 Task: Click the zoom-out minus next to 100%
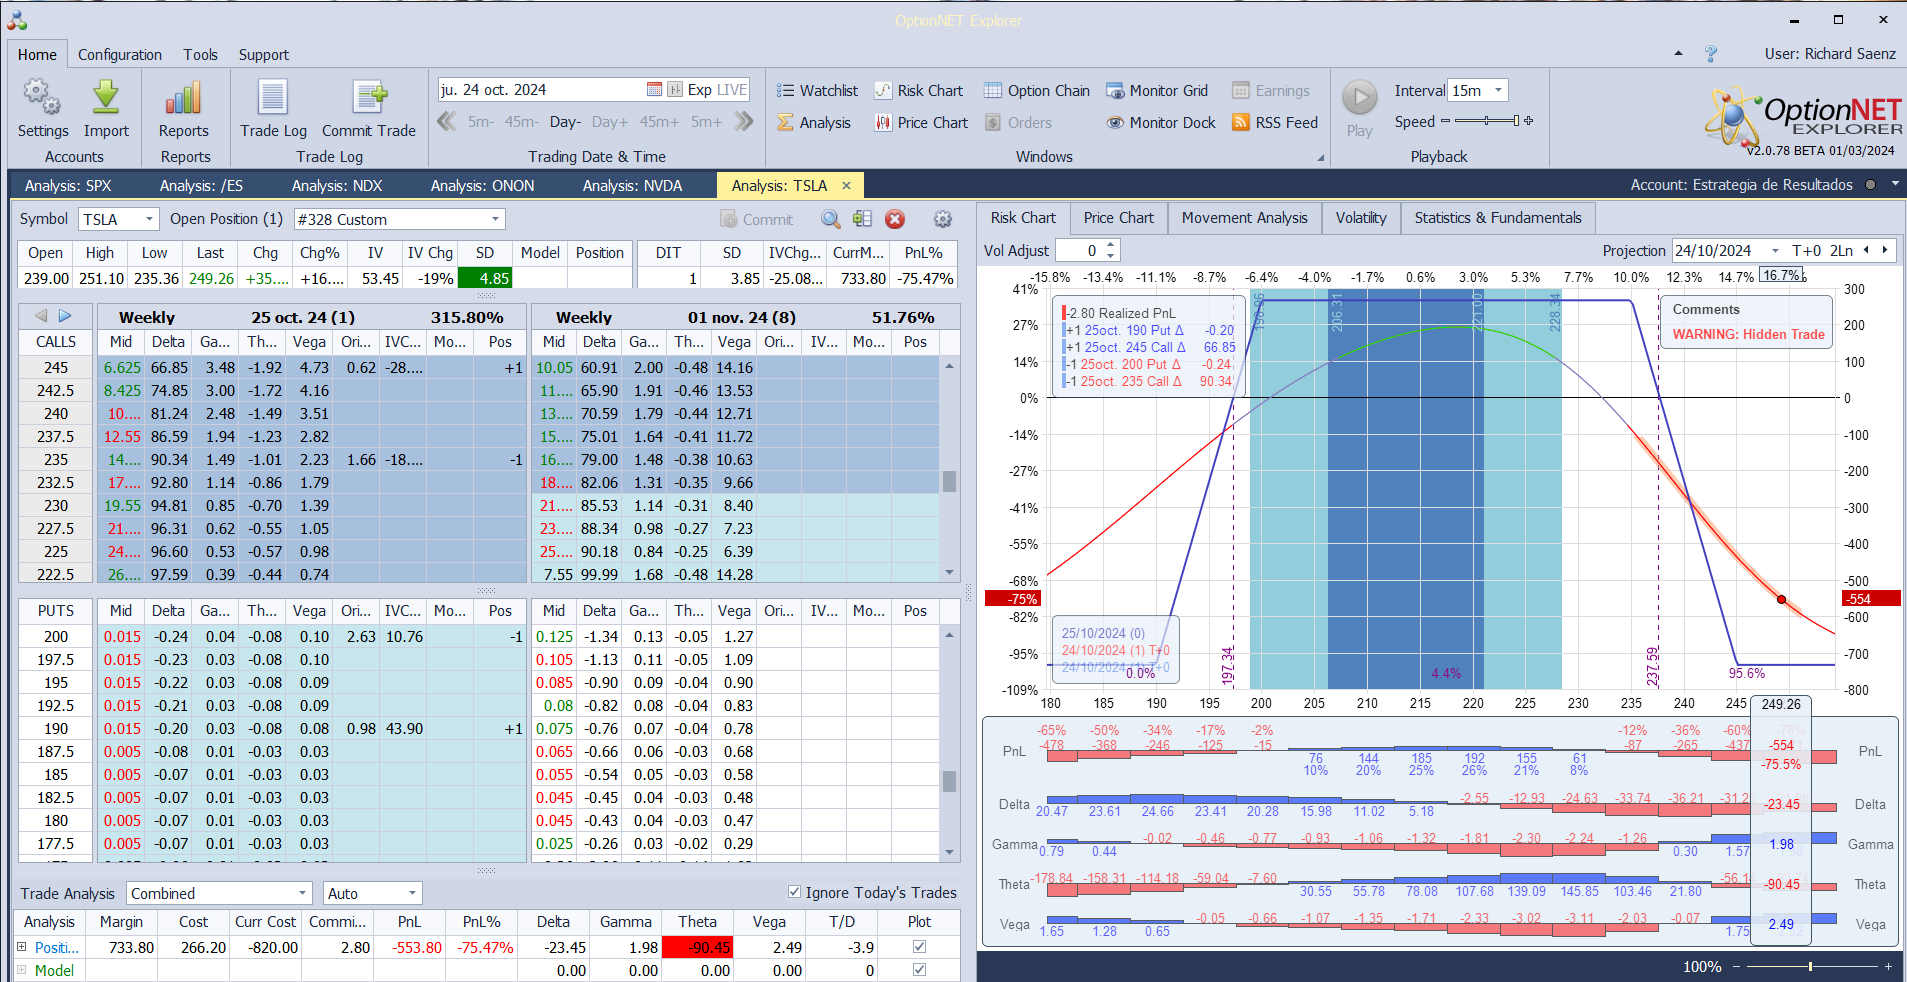tap(1736, 966)
